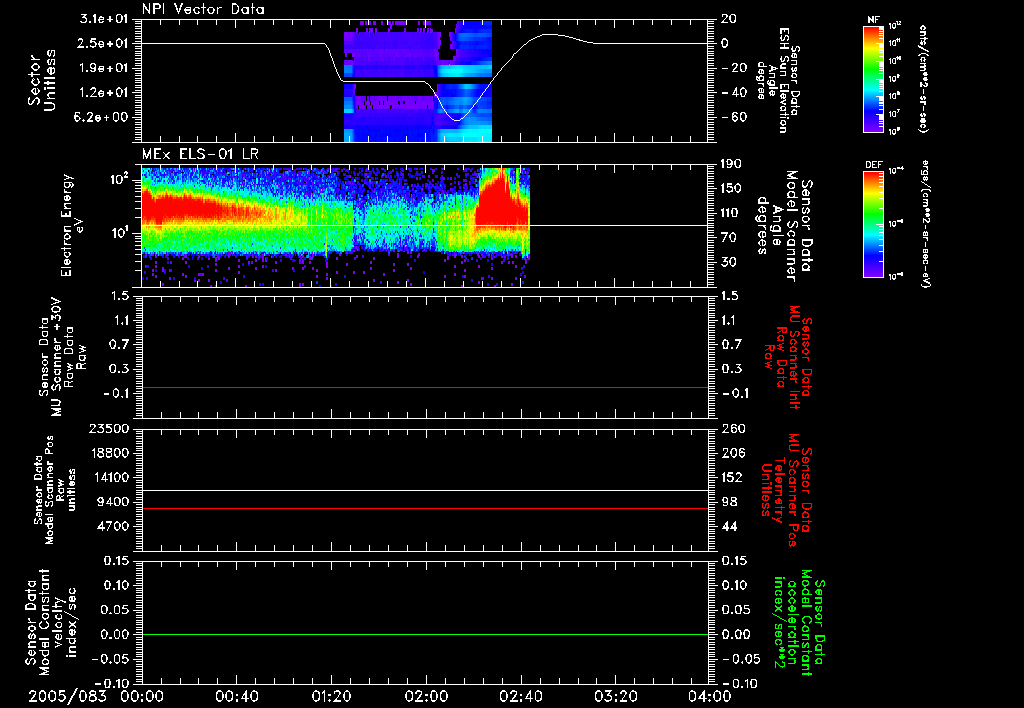
Task: Click the "2.5e+01" sector tick value
Action: 104,43
